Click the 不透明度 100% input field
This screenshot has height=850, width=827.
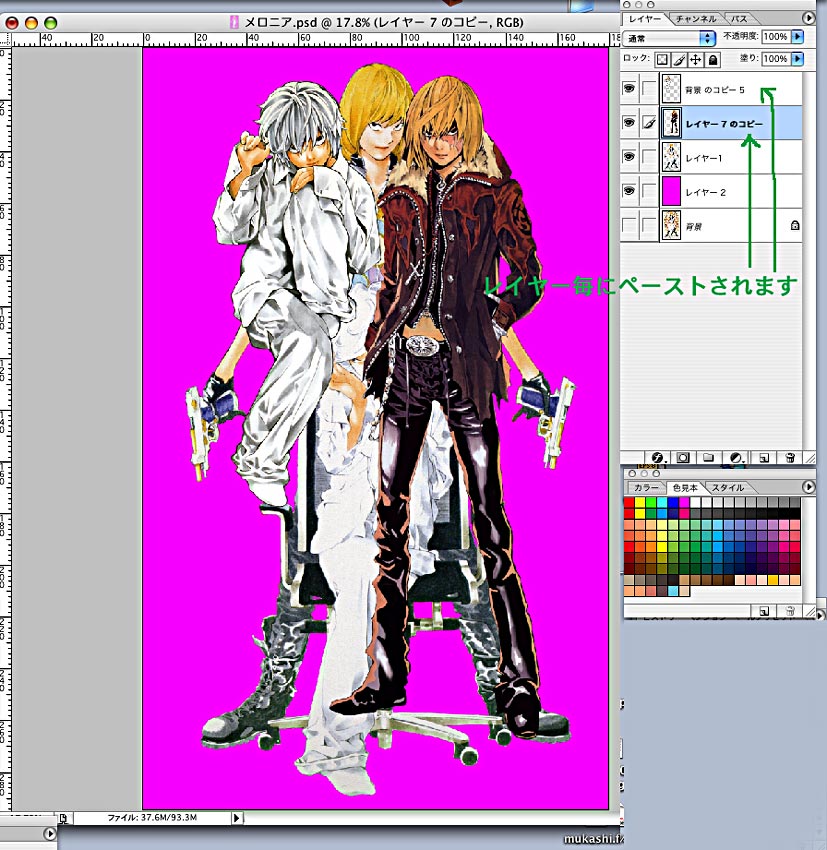point(776,36)
